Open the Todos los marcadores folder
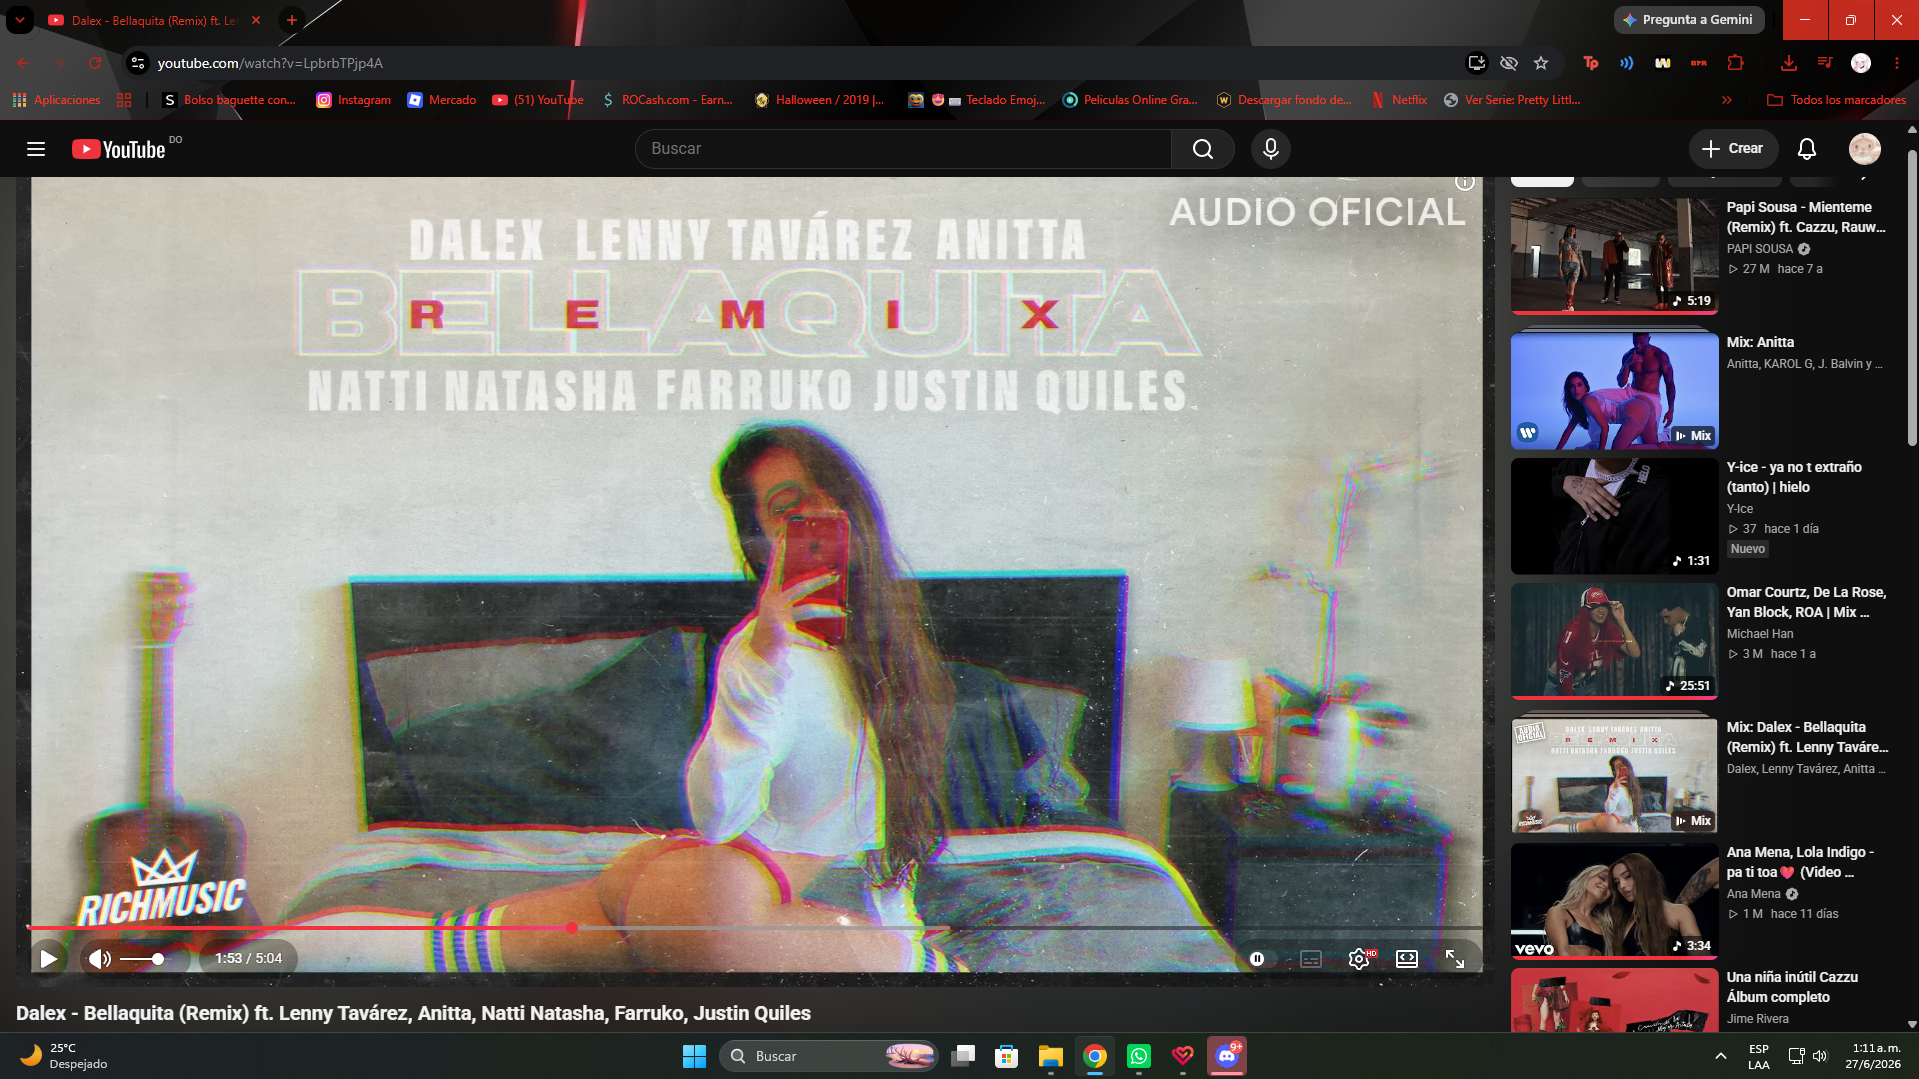Image resolution: width=1919 pixels, height=1079 pixels. pyautogui.click(x=1836, y=100)
